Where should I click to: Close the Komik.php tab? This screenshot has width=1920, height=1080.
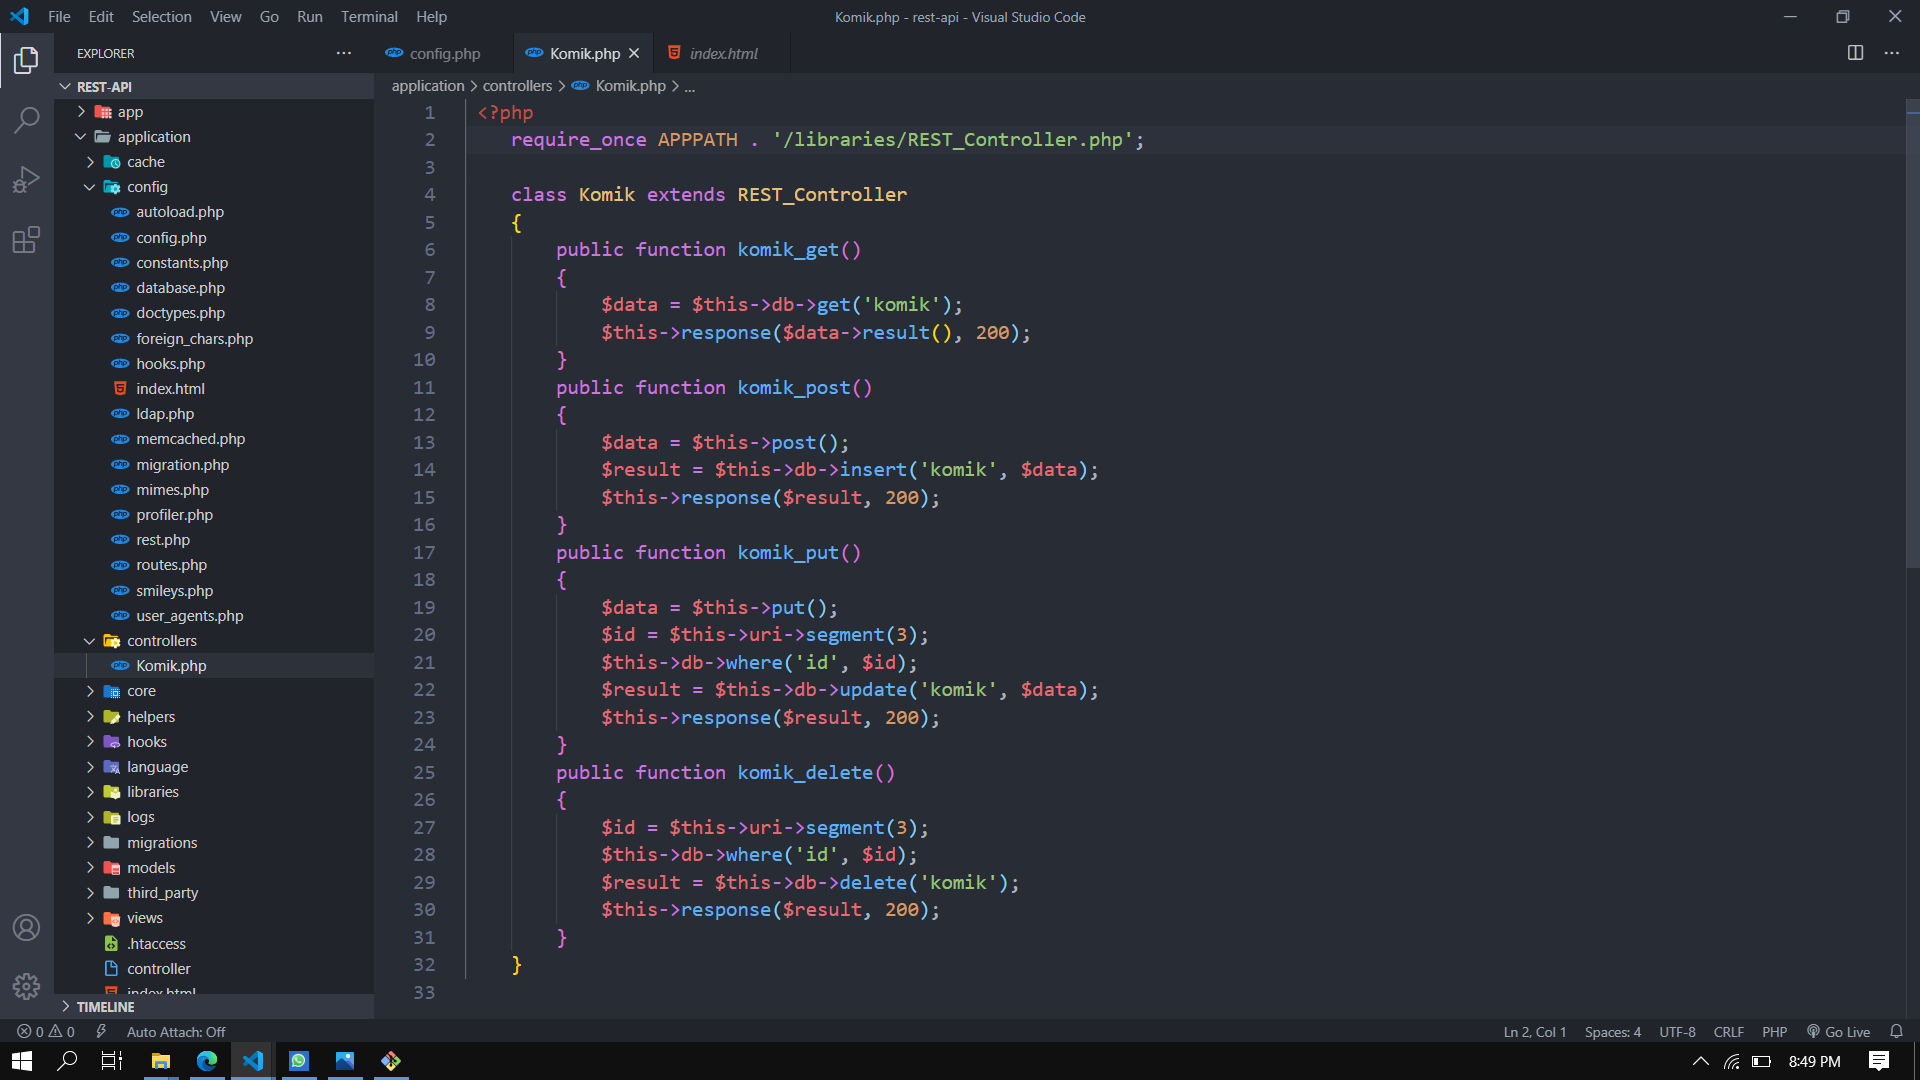634,53
